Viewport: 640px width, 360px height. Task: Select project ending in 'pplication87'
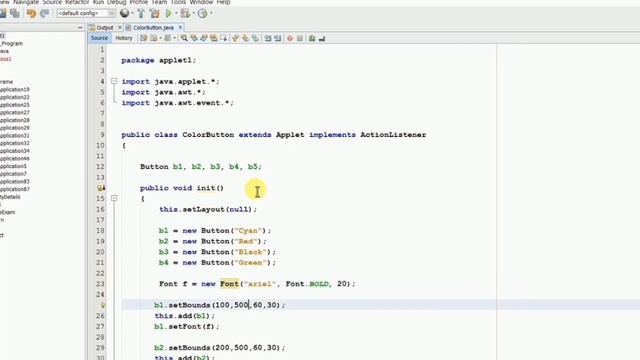pyautogui.click(x=15, y=189)
